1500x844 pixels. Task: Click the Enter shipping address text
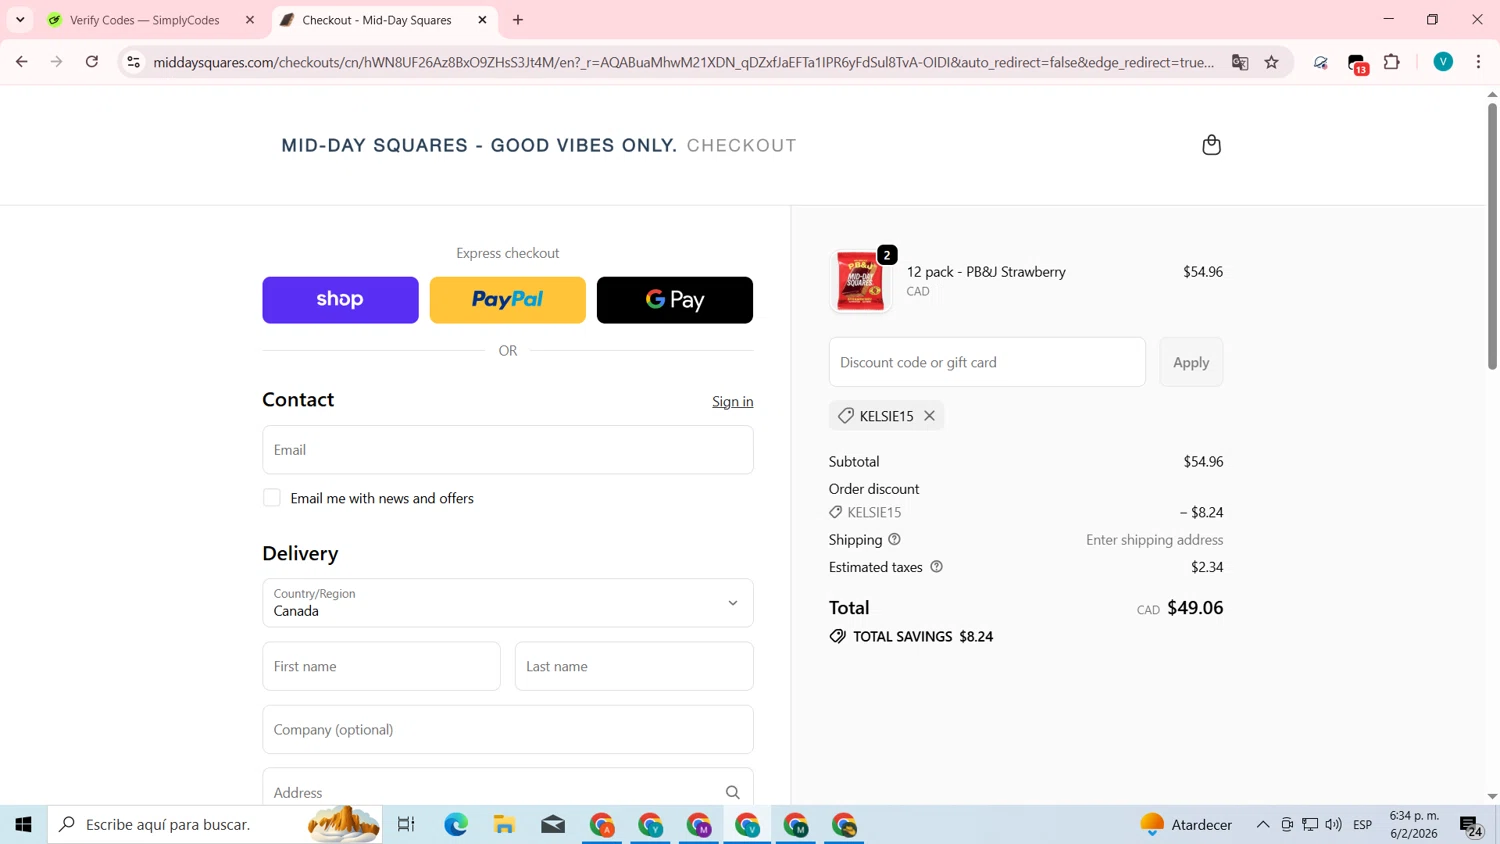(1154, 540)
